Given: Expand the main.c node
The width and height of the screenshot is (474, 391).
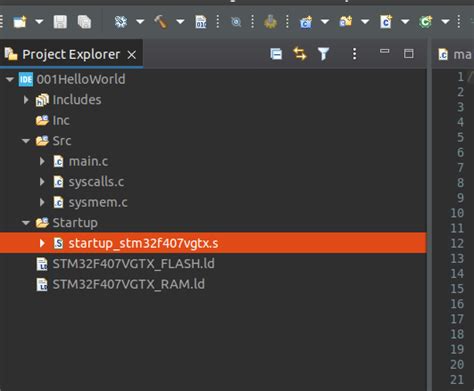Looking at the screenshot, I should 42,161.
